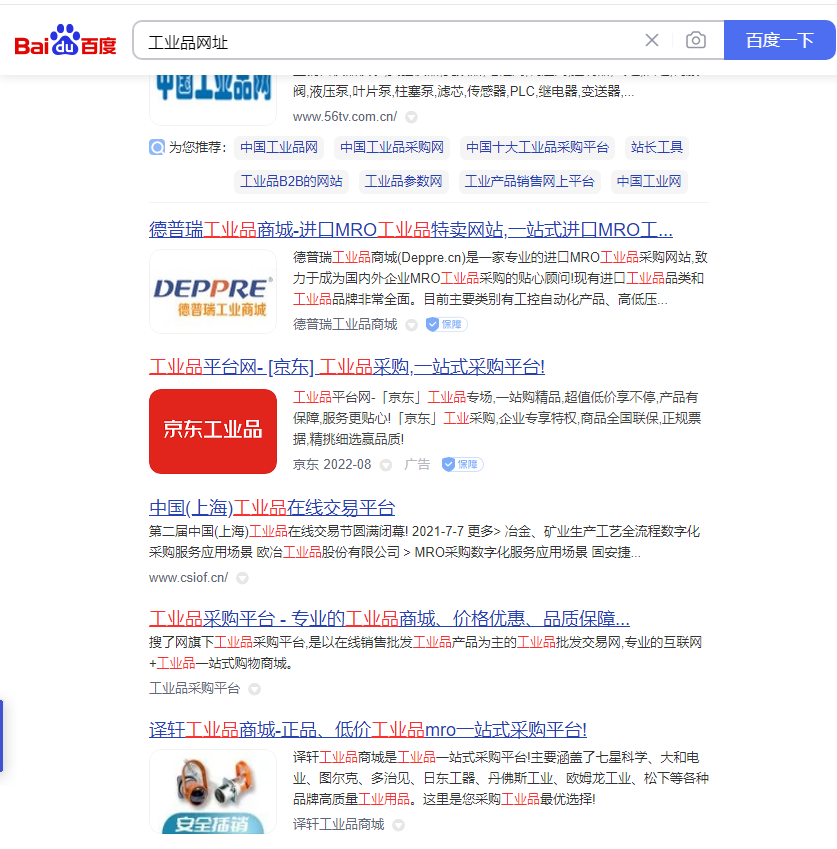This screenshot has width=837, height=849.
Task: Open 中国(上海)工业品在线交易平台 result title
Action: point(272,508)
